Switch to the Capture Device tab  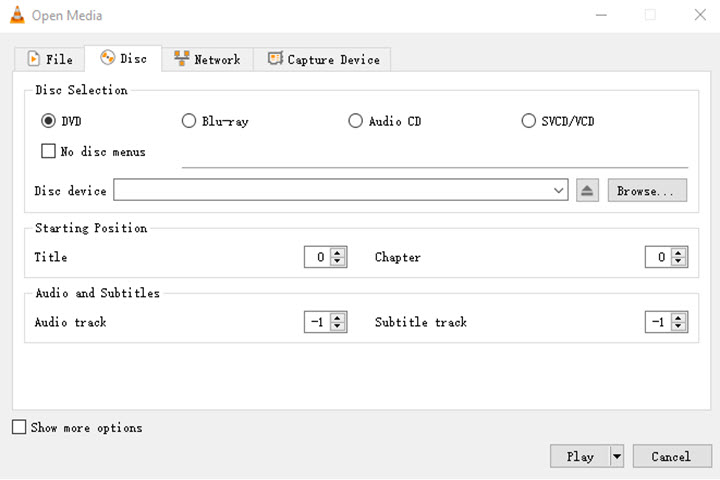(322, 59)
